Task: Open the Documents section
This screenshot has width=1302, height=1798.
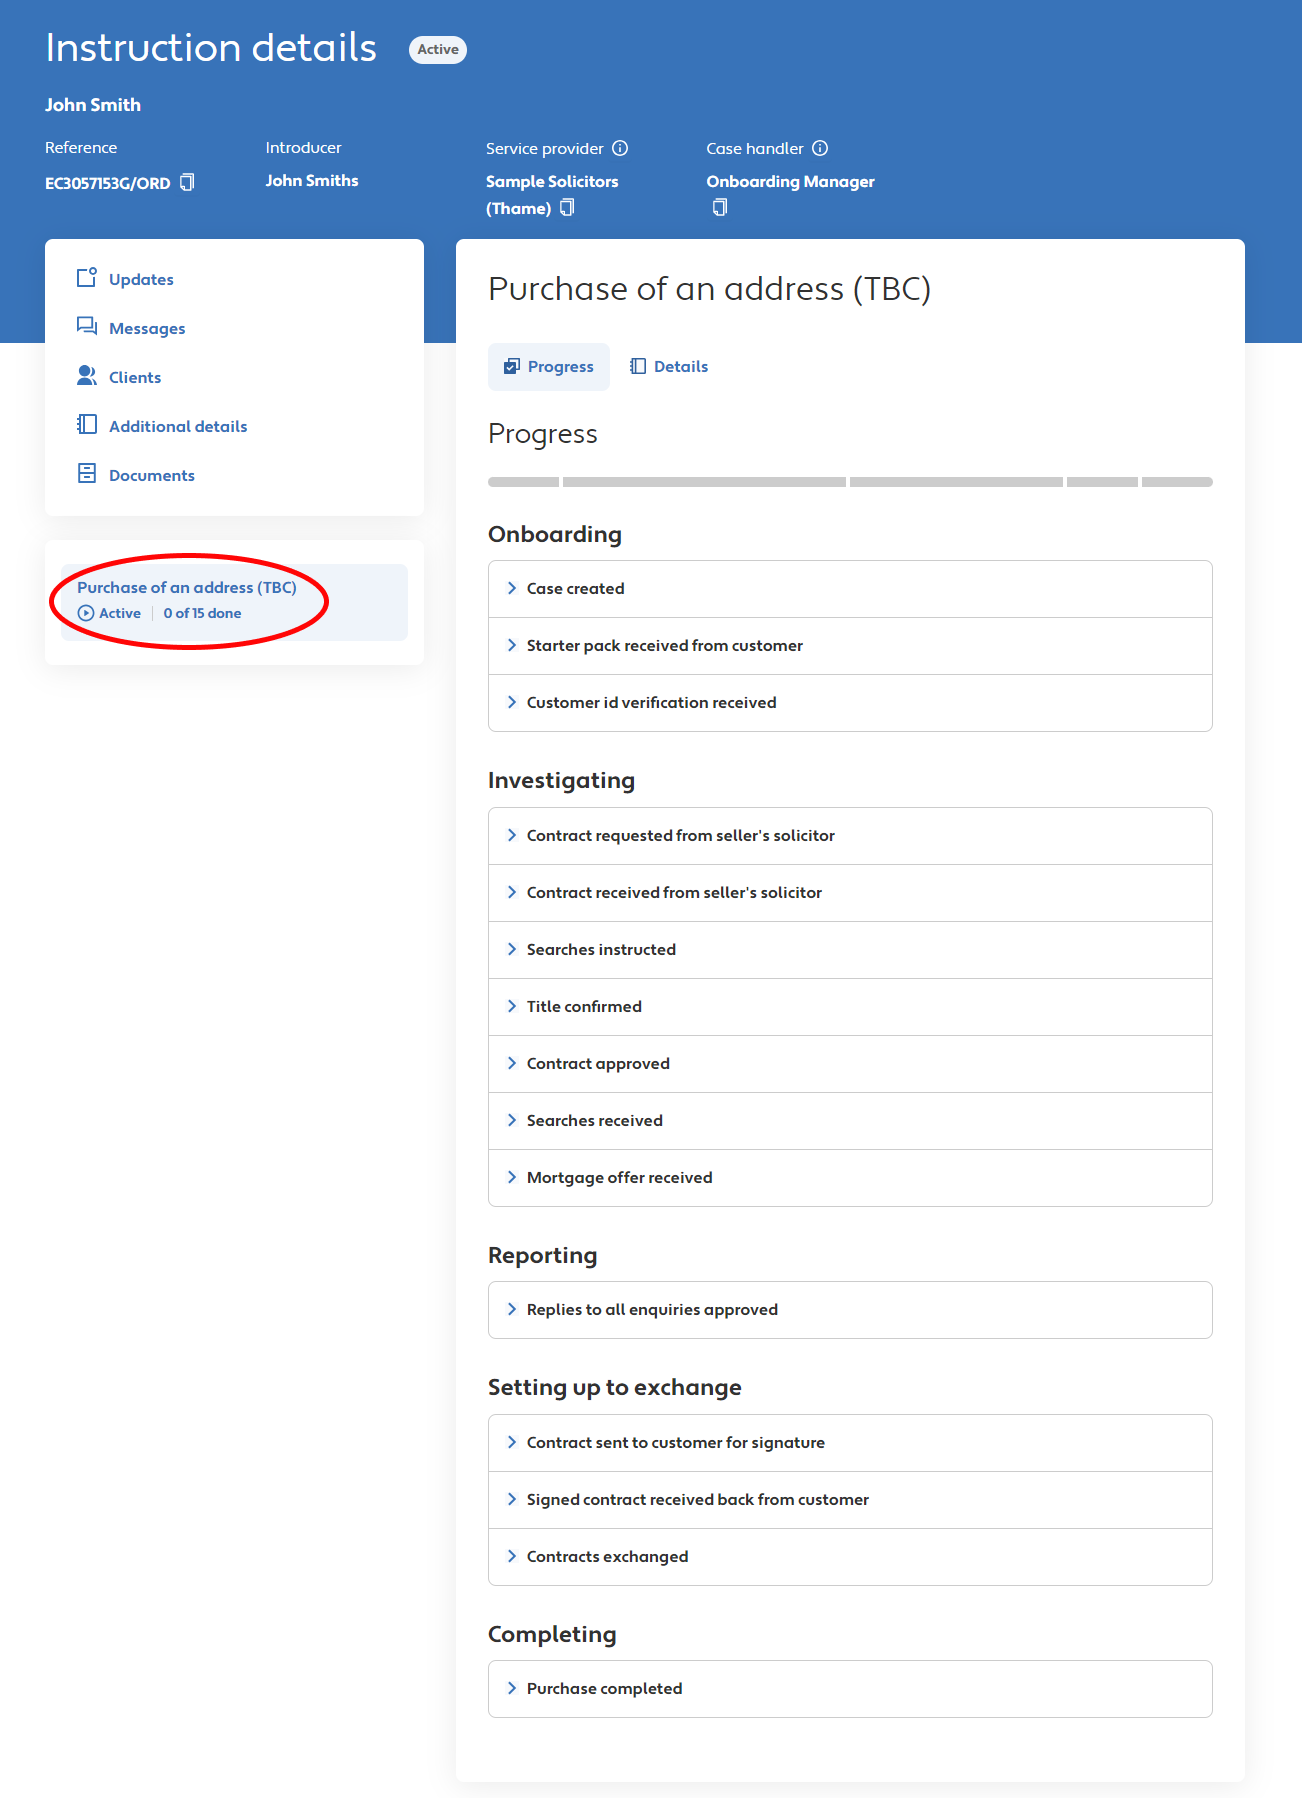Action: tap(152, 475)
